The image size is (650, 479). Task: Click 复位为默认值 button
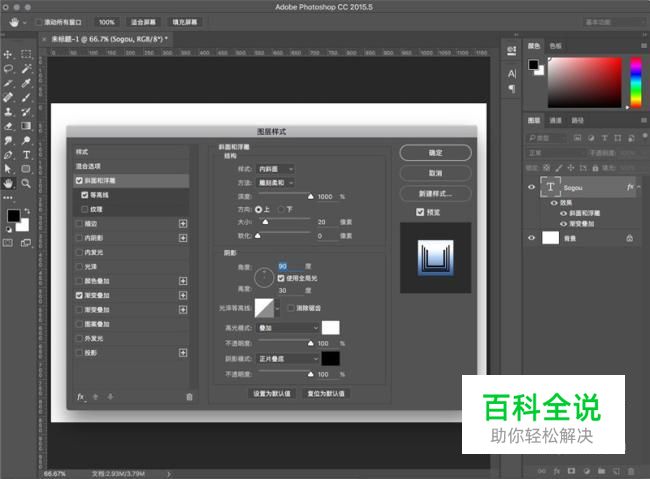click(326, 393)
